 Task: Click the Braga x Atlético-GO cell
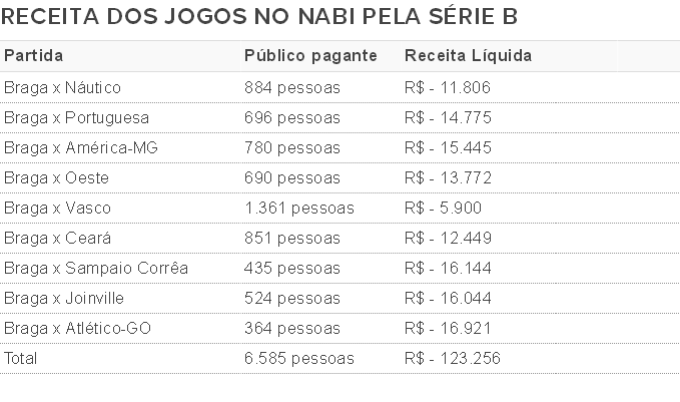pyautogui.click(x=77, y=328)
